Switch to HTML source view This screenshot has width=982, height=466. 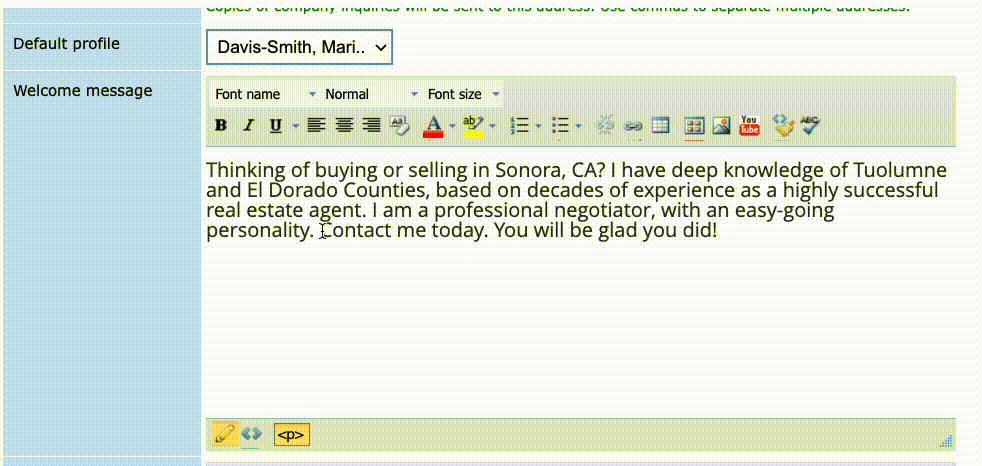click(x=251, y=435)
